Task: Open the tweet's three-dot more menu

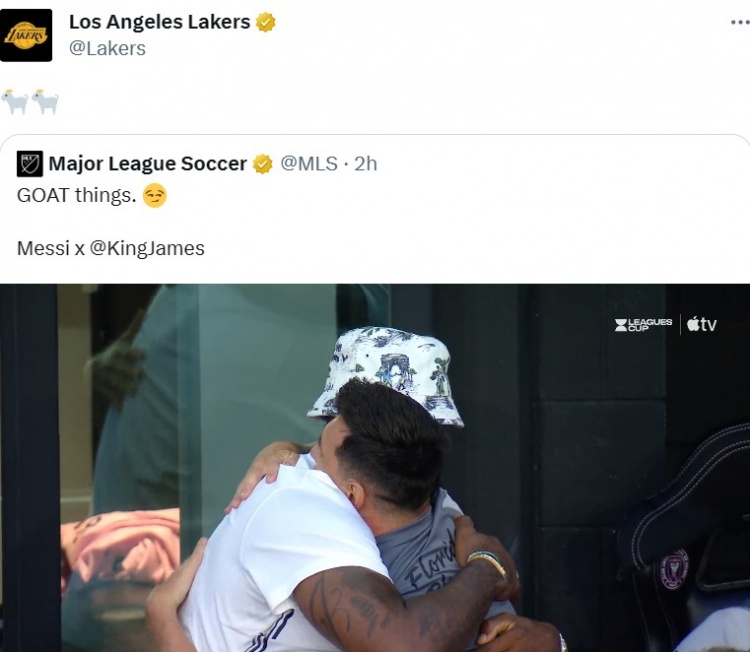Action: (740, 22)
